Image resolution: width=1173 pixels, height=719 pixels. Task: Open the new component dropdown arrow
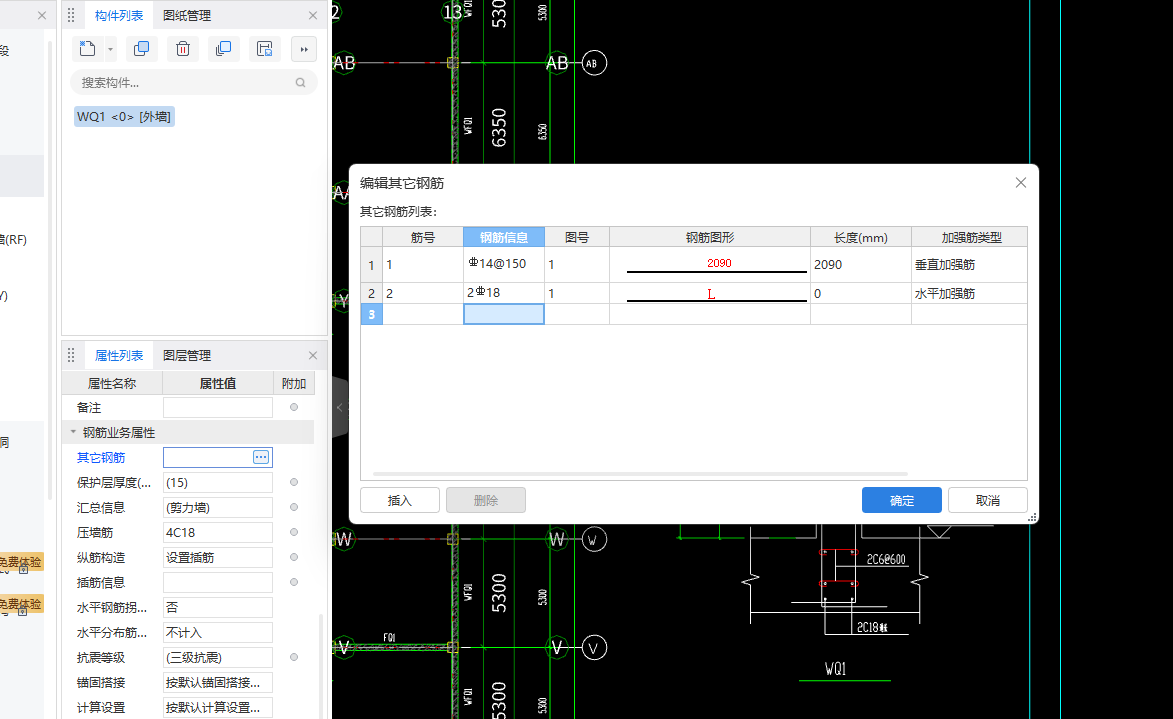coord(110,49)
